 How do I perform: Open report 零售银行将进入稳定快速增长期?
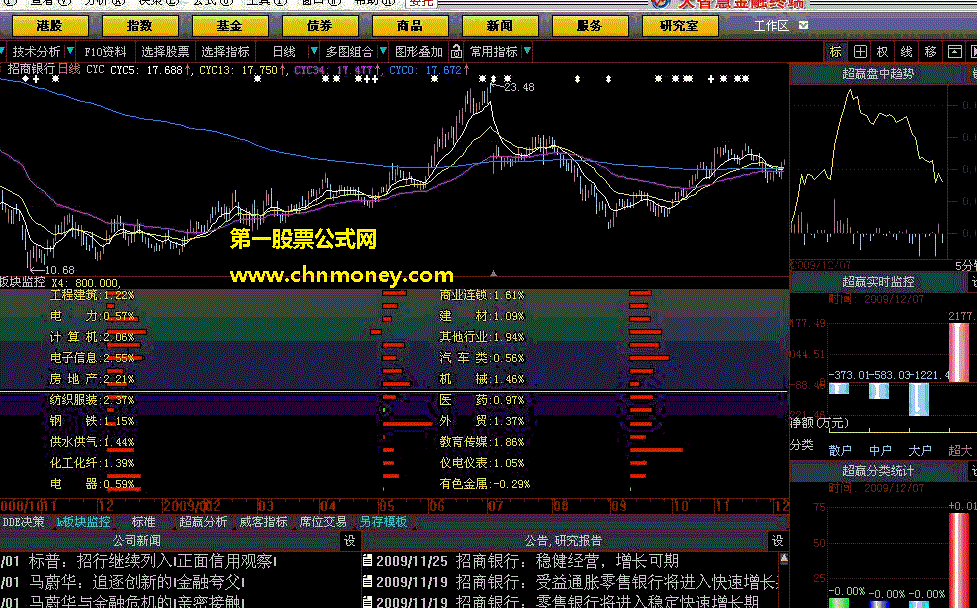647,602
